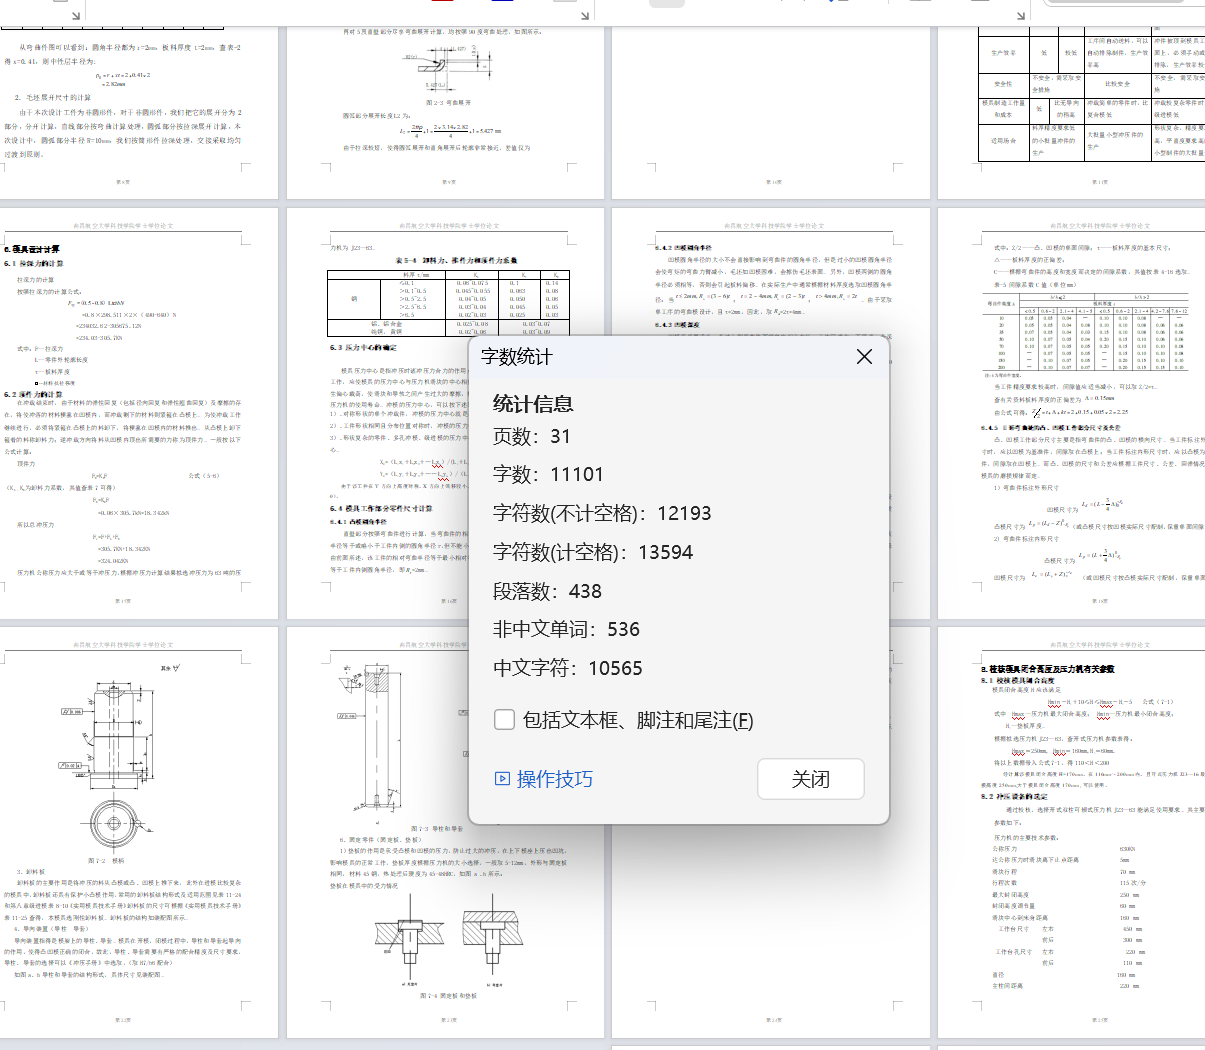Select the 非中文单词：536 line
The width and height of the screenshot is (1205, 1050).
click(x=566, y=629)
